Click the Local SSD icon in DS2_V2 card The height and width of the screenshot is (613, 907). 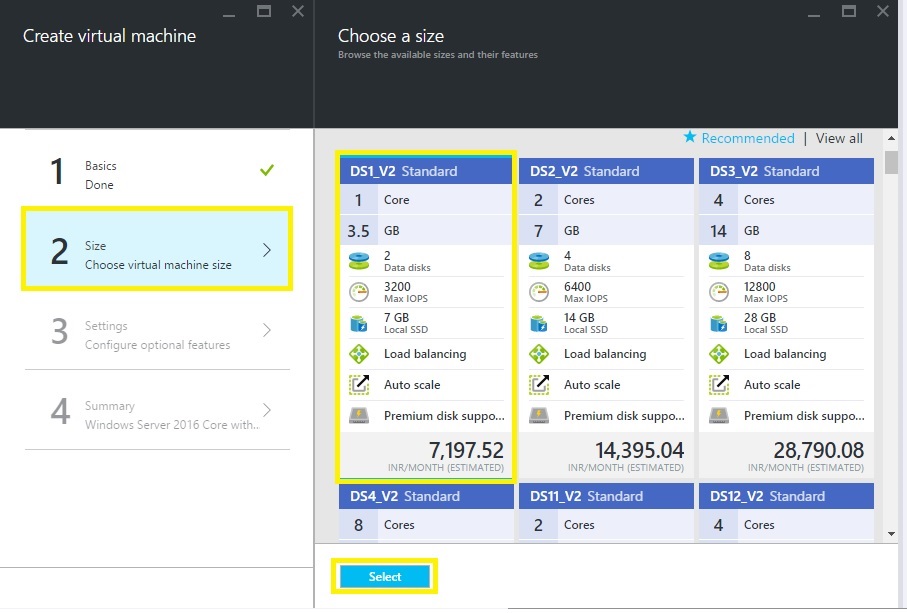pyautogui.click(x=539, y=323)
